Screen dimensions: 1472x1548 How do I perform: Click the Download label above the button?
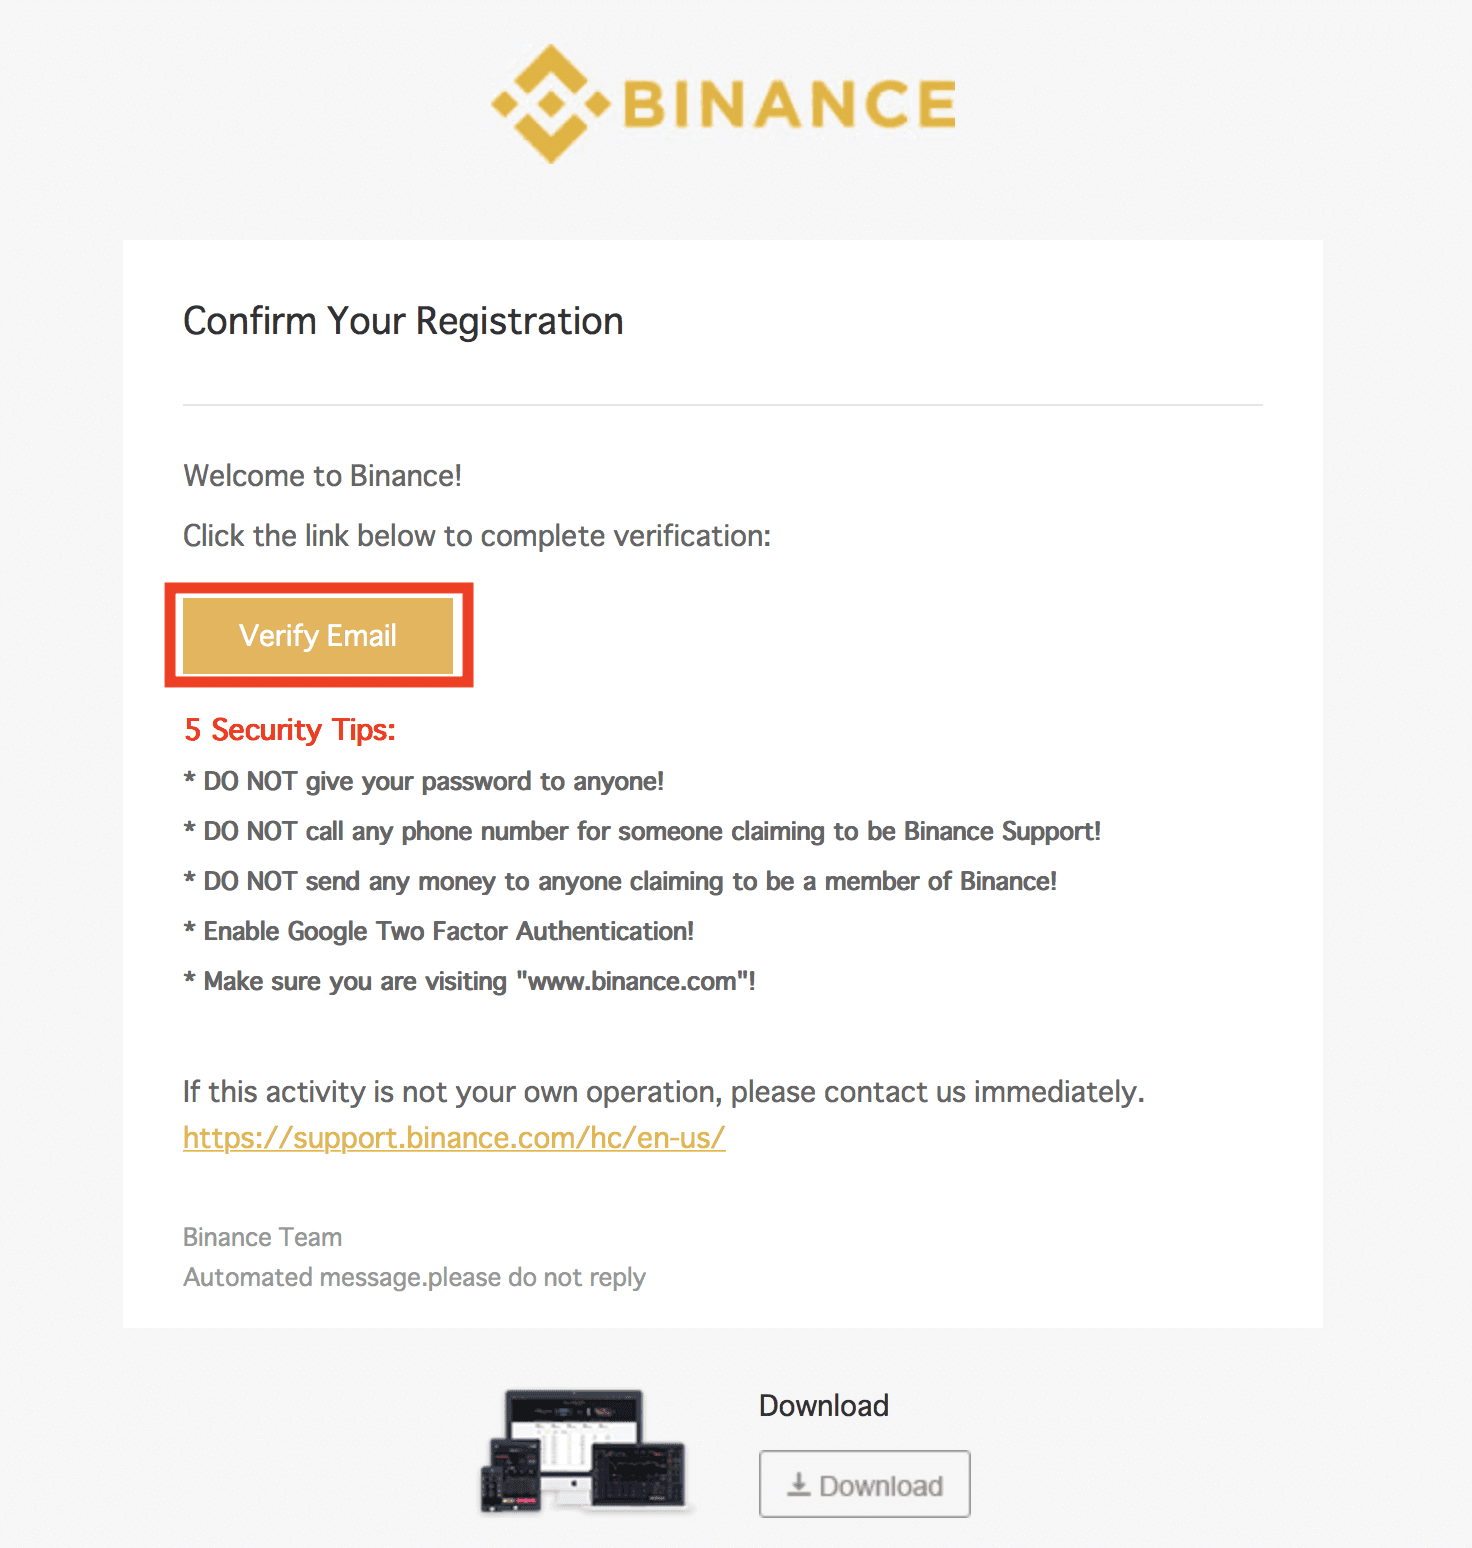(x=824, y=1406)
